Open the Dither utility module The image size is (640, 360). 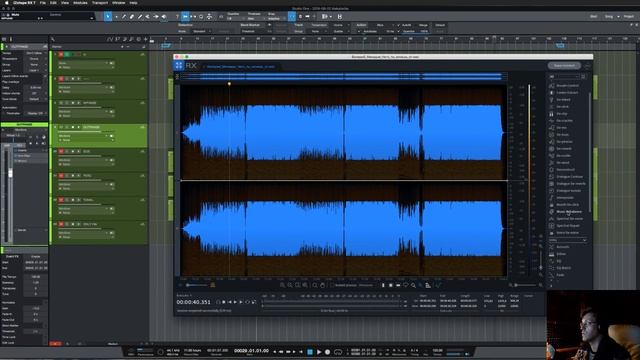[x=561, y=254]
